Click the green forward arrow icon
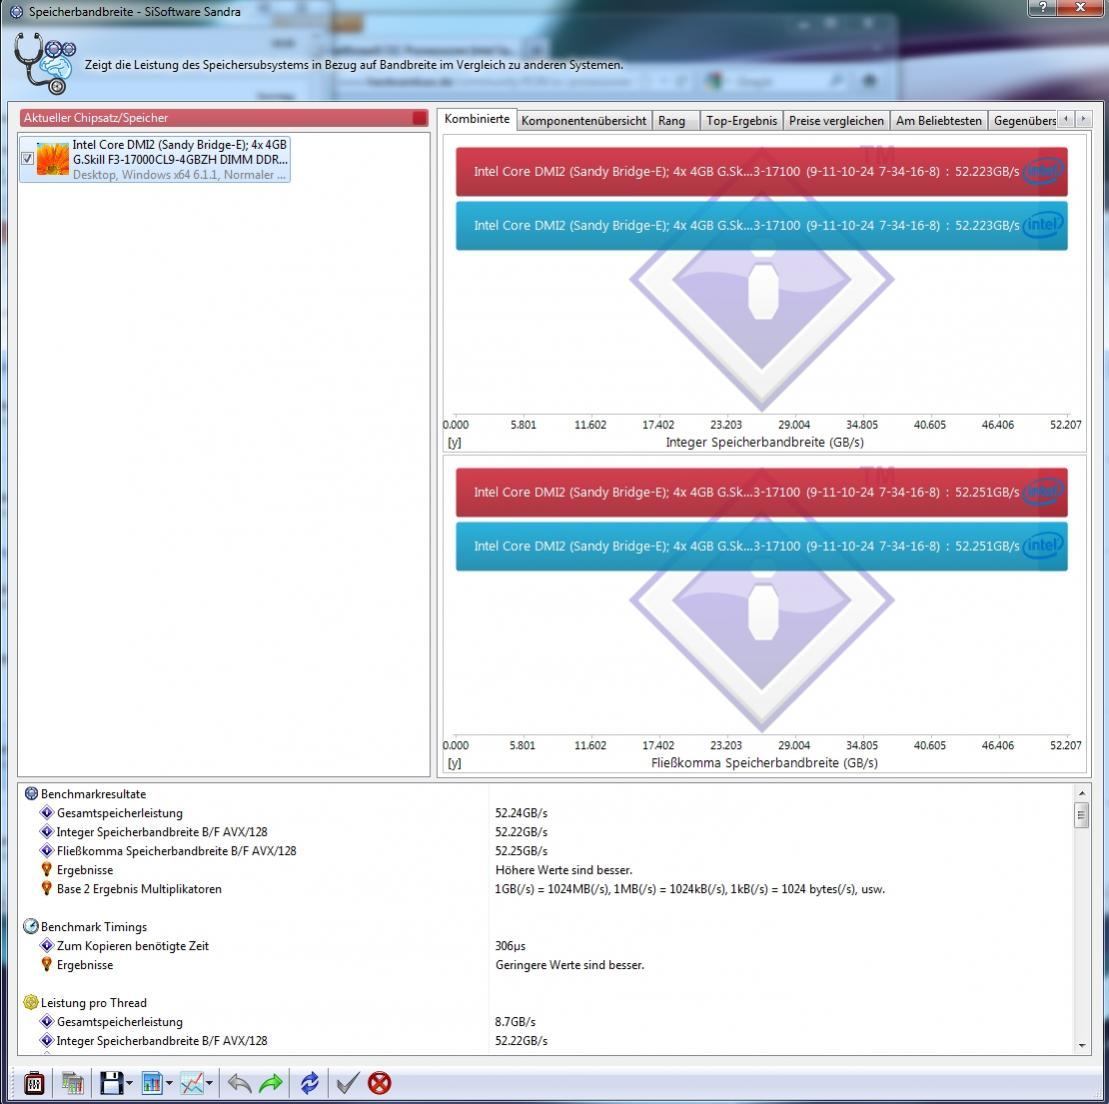 [x=271, y=1083]
